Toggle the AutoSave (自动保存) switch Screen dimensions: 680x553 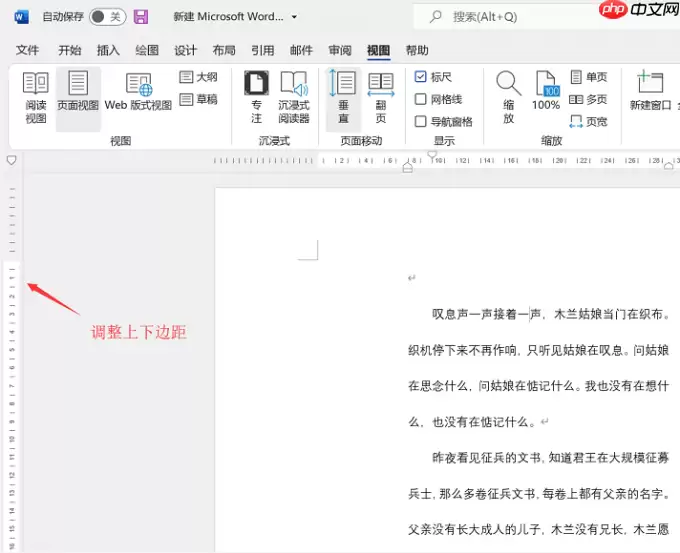coord(108,17)
